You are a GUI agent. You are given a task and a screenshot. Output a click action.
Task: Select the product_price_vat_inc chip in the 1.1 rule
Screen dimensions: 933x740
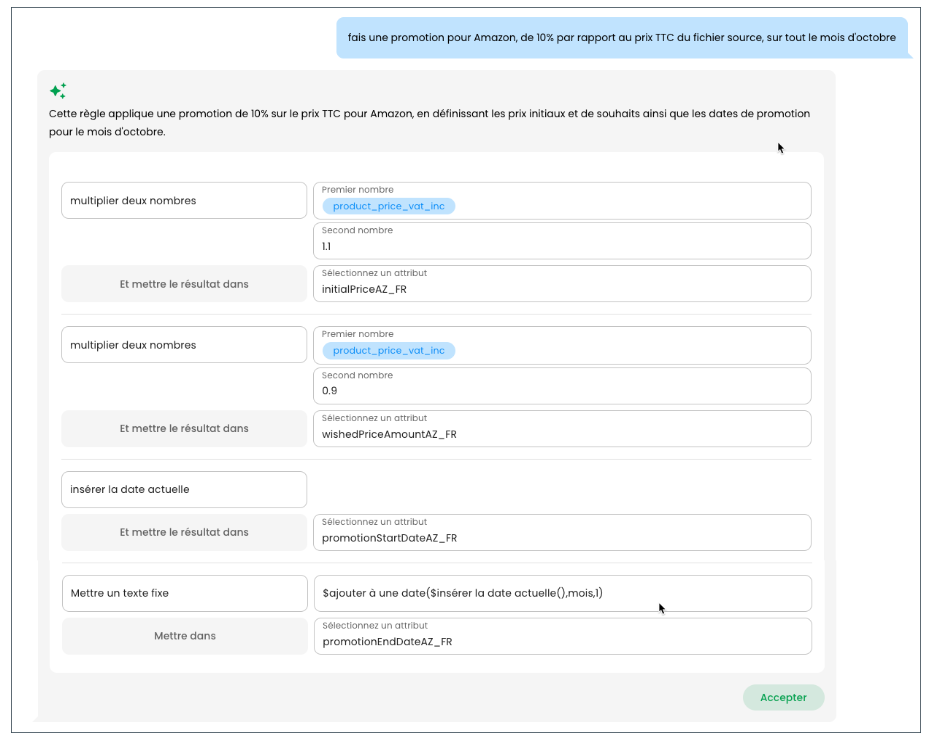pos(388,206)
